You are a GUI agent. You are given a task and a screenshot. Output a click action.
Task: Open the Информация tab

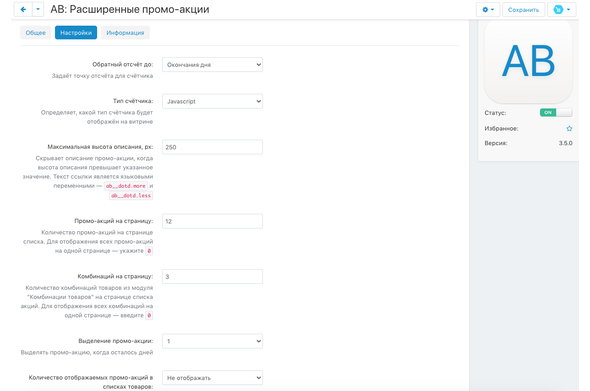click(125, 33)
